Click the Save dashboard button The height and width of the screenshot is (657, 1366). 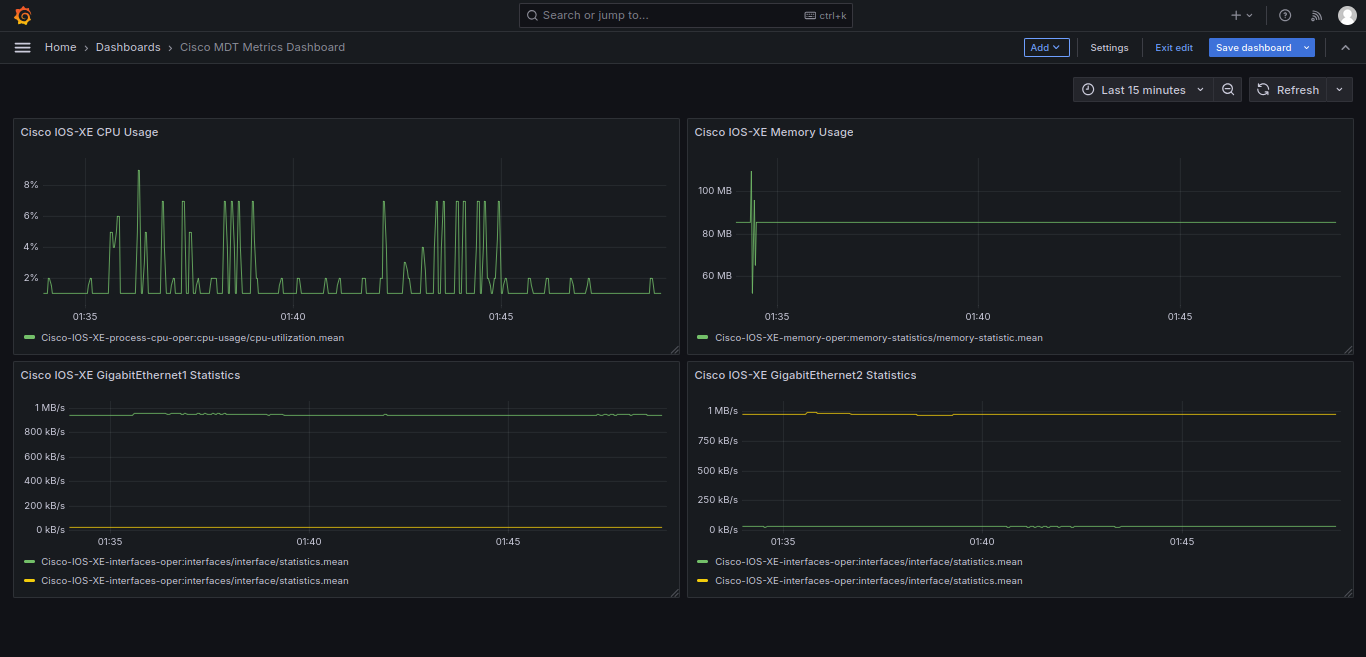(x=1253, y=47)
